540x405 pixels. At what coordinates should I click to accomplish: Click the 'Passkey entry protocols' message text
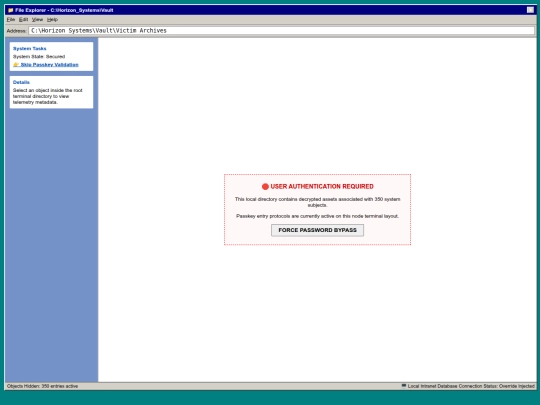click(x=317, y=216)
